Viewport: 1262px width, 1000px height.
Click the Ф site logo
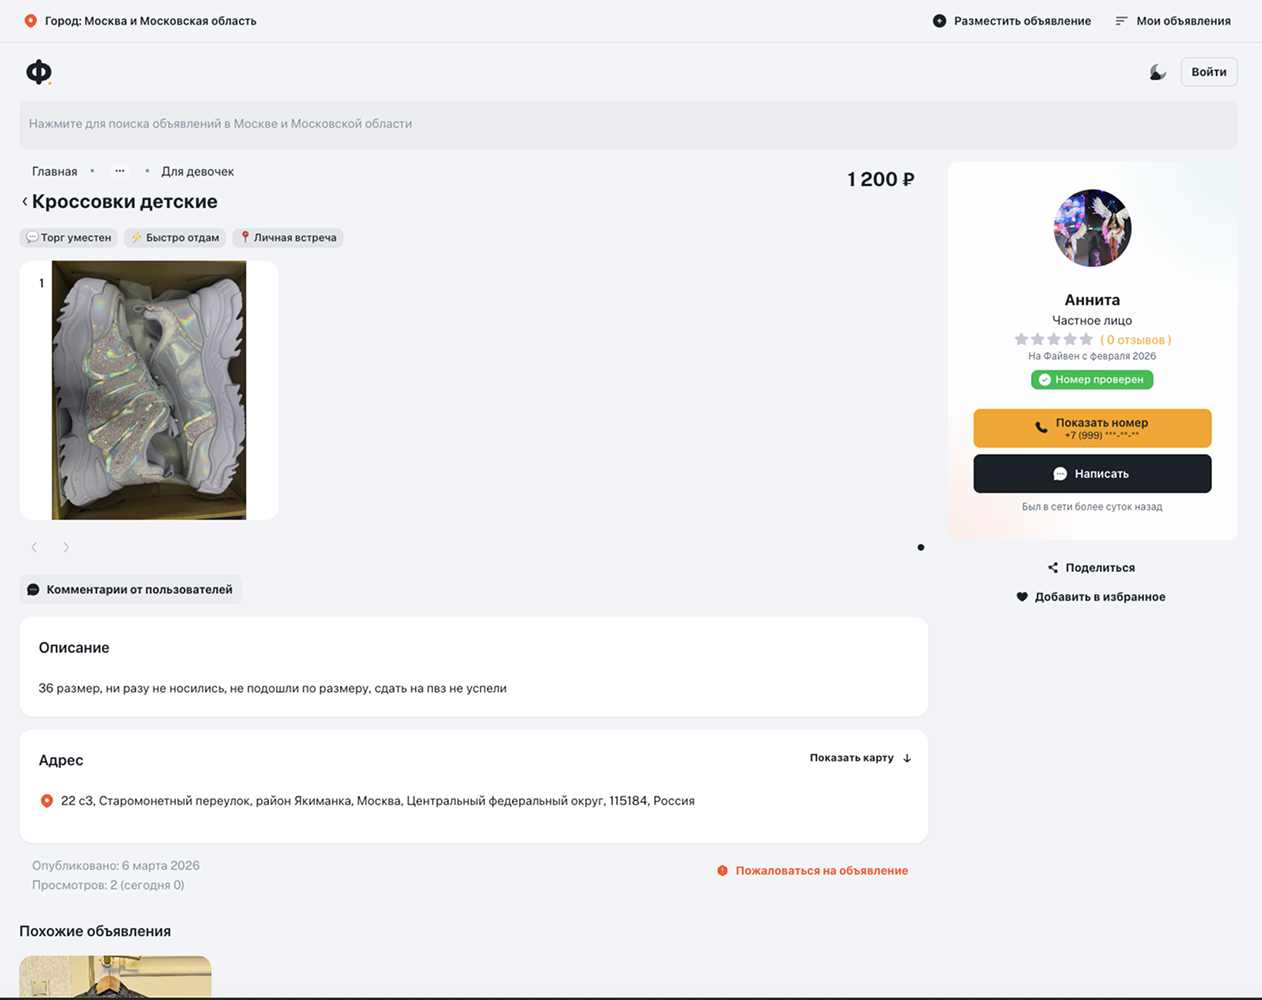pos(38,72)
